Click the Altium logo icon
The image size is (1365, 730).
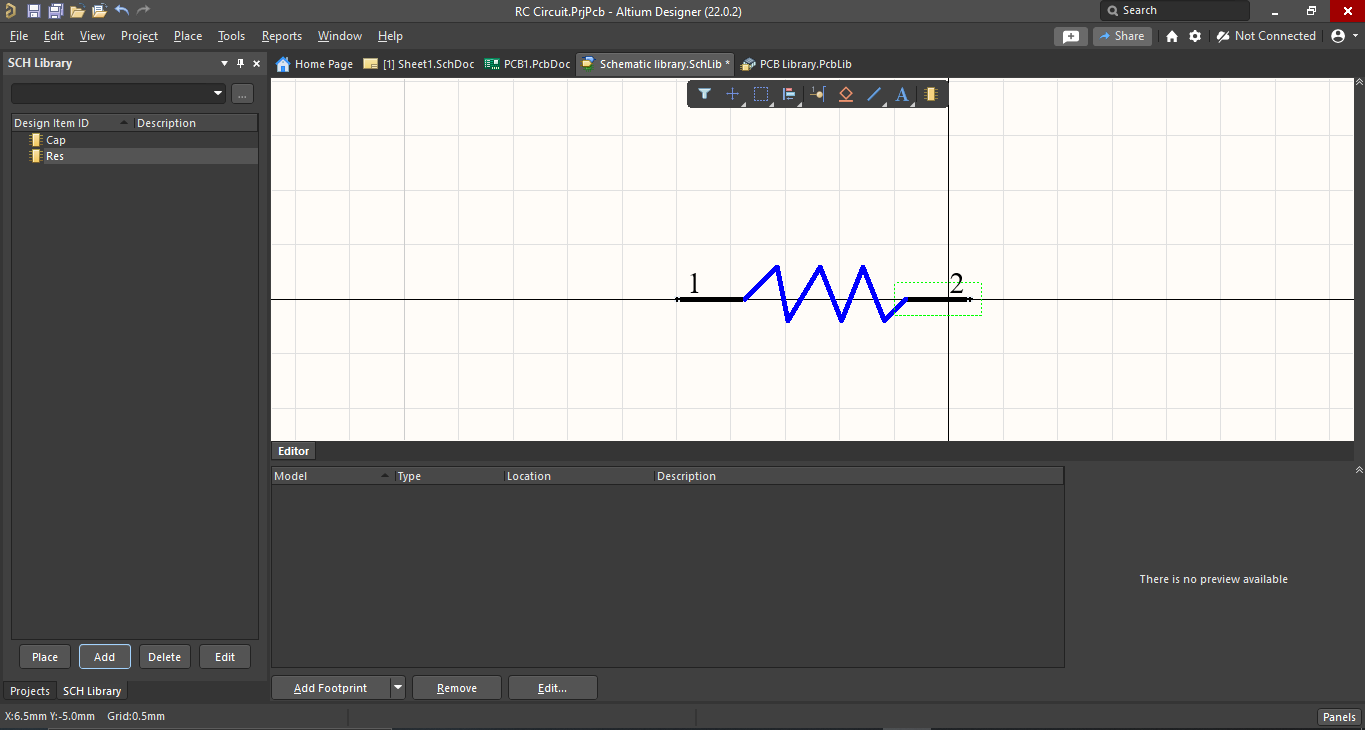click(x=9, y=11)
